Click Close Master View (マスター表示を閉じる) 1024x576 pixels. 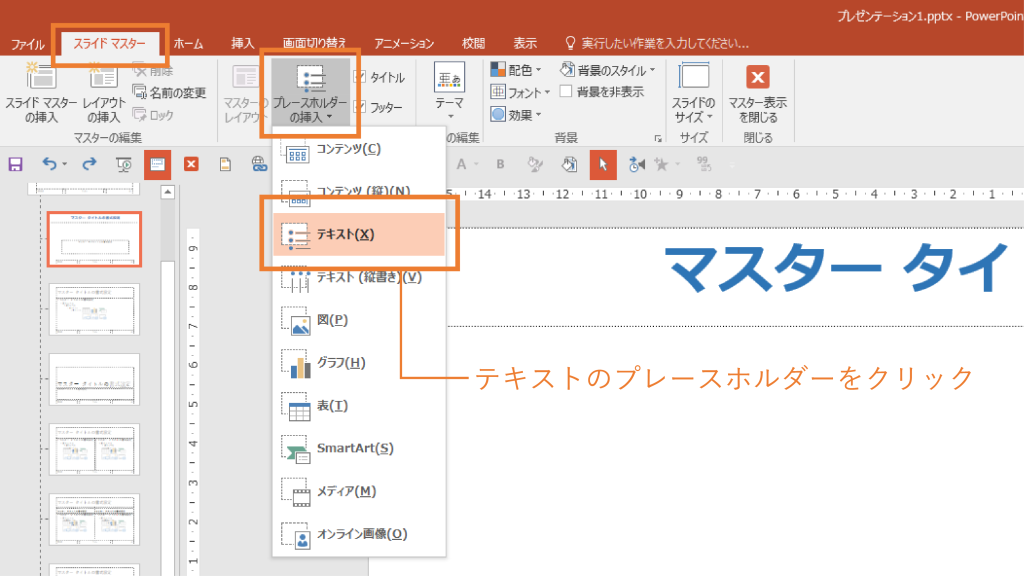click(x=758, y=93)
